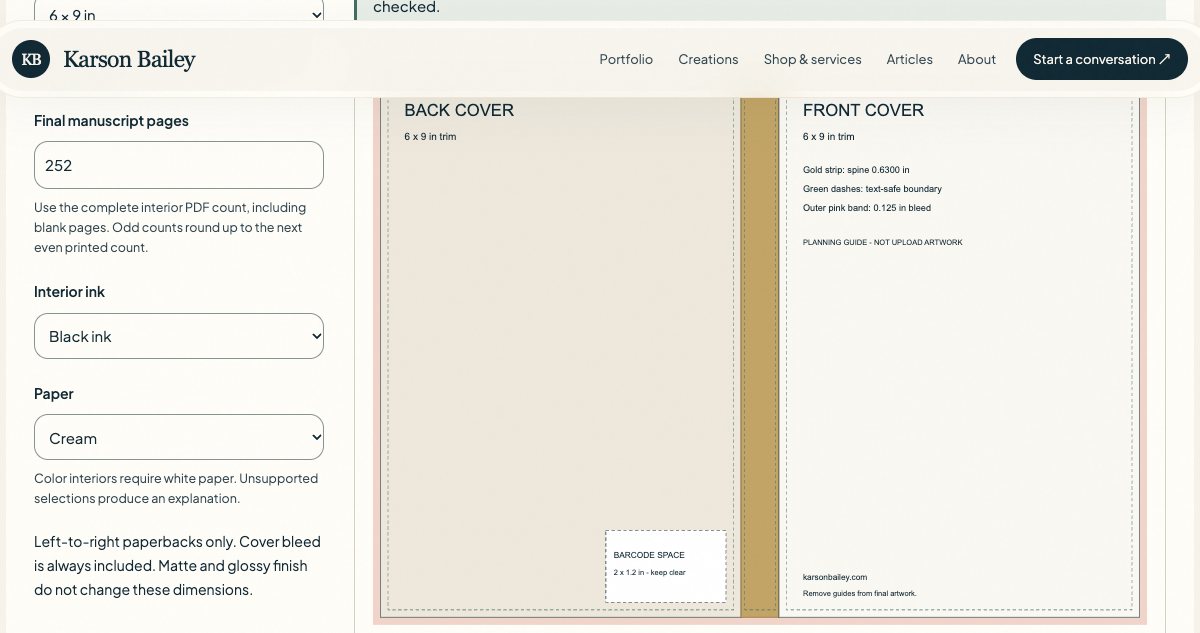The height and width of the screenshot is (633, 1200).
Task: Click the 'Final manuscript pages' label
Action: coord(111,120)
